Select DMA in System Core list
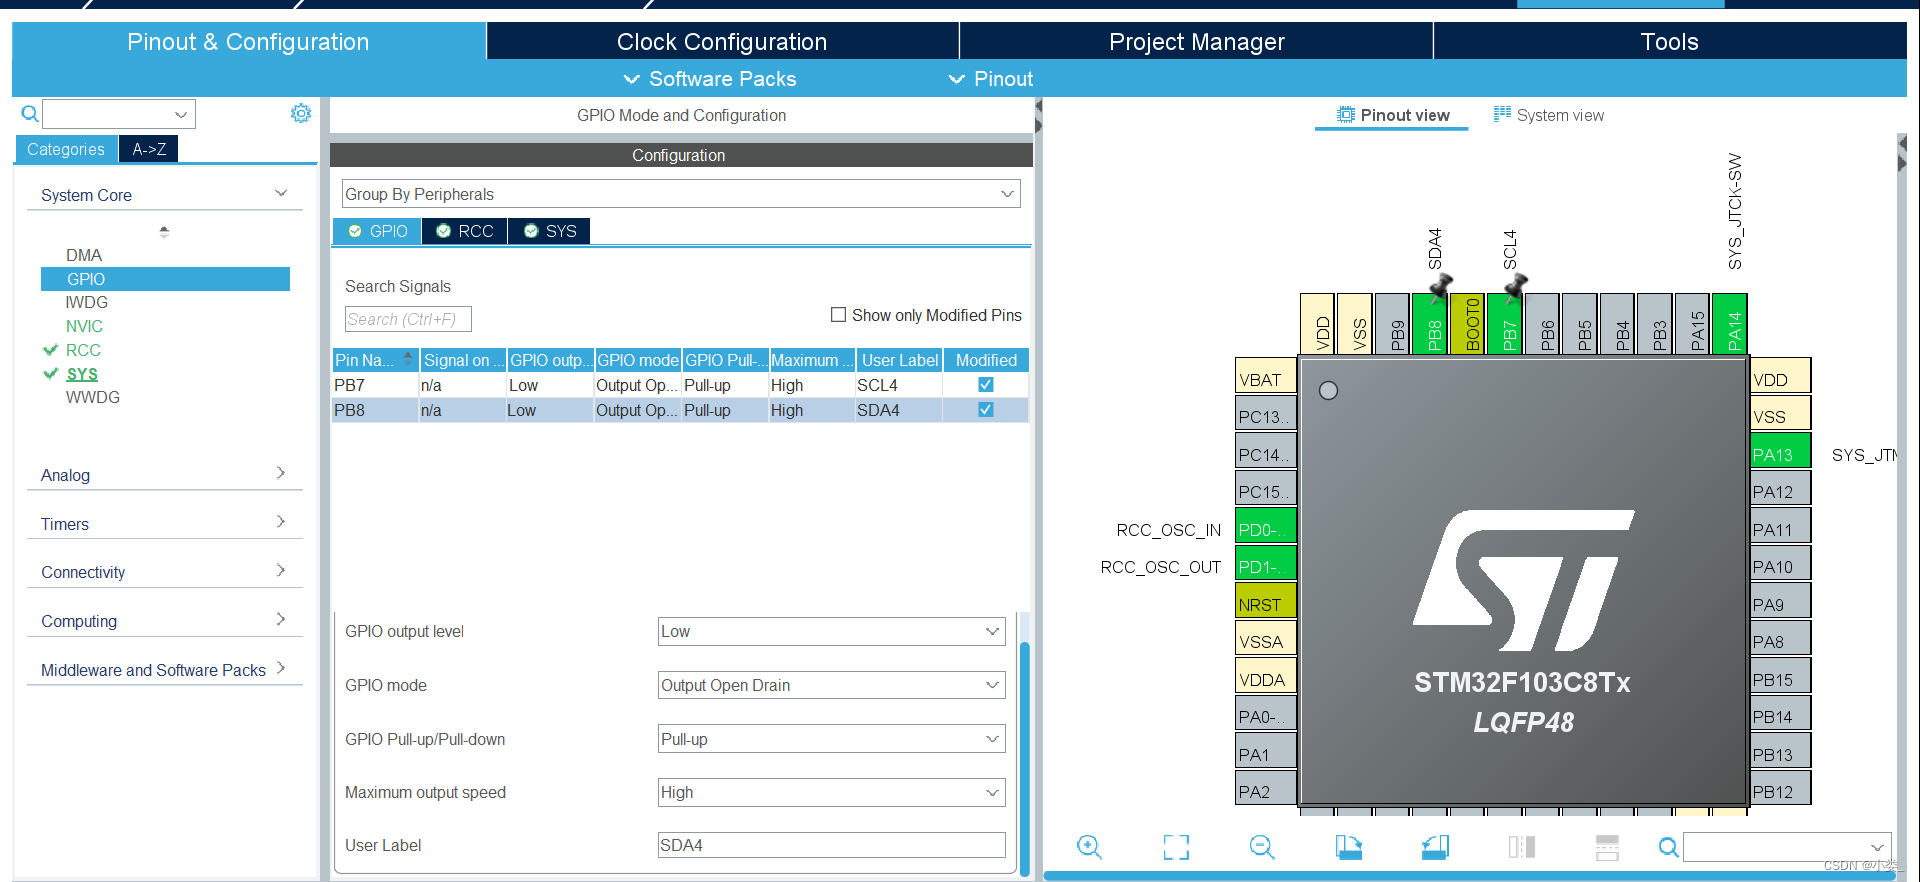Viewport: 1920px width, 882px height. click(x=84, y=255)
